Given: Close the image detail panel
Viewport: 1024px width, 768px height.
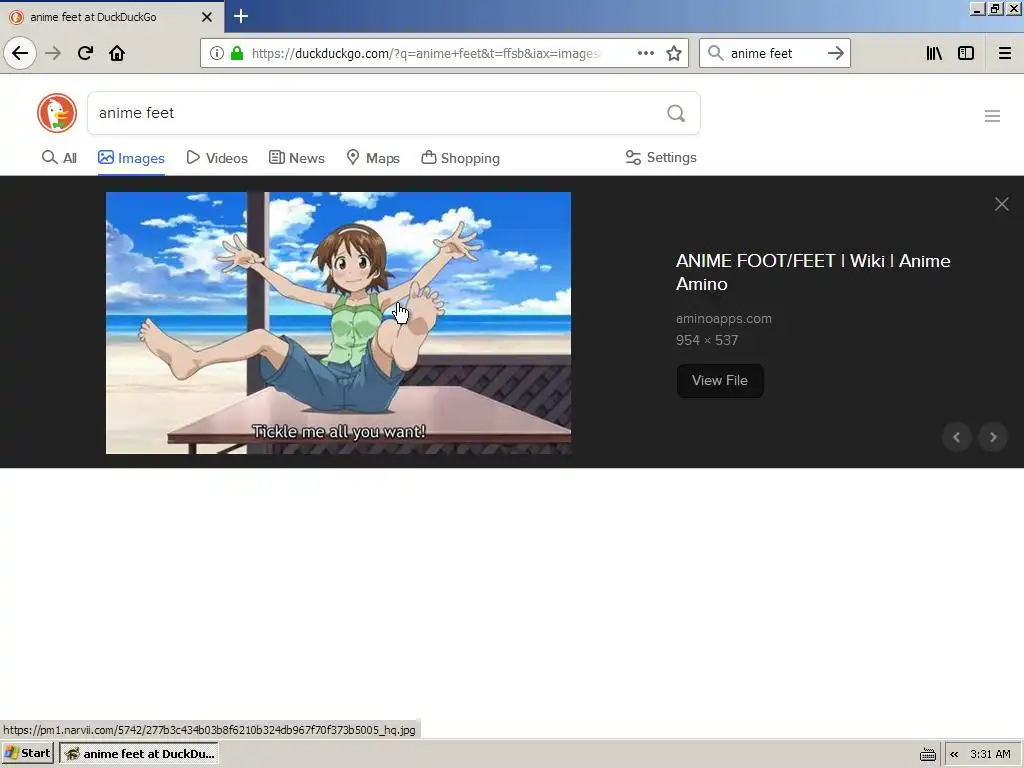Looking at the screenshot, I should 1001,204.
